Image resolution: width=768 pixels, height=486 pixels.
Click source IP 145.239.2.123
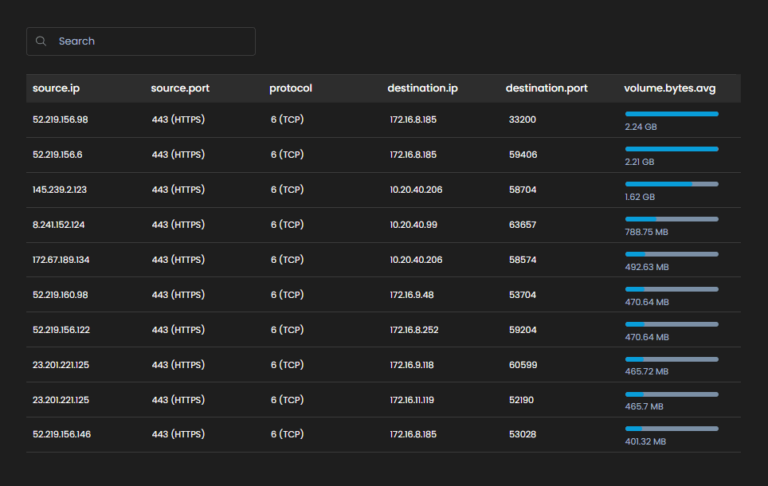pos(59,190)
